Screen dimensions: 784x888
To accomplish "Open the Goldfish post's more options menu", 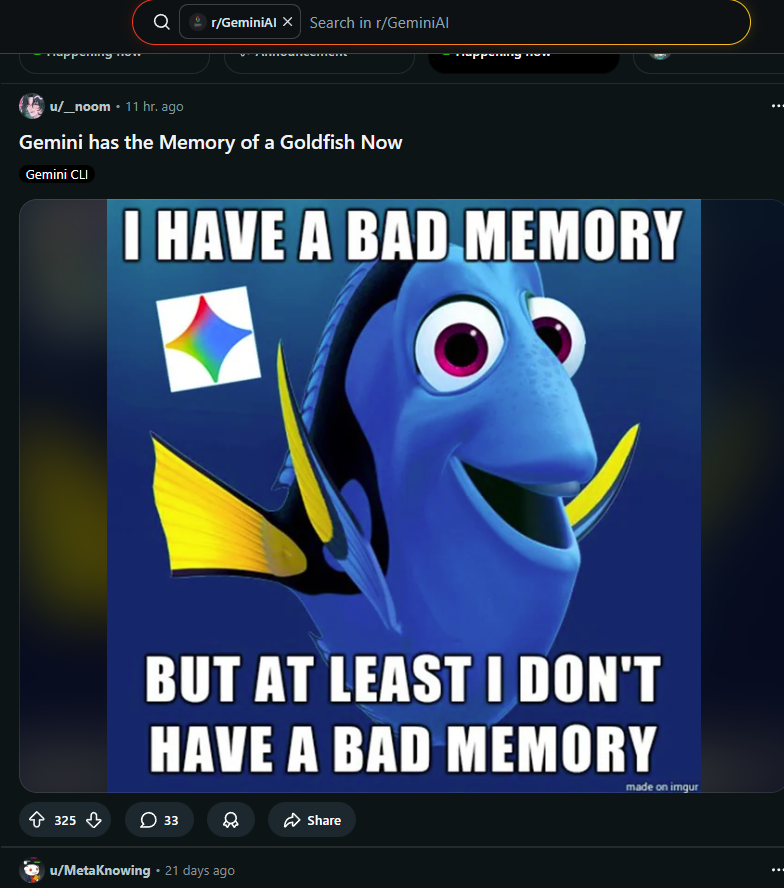I will coord(777,106).
